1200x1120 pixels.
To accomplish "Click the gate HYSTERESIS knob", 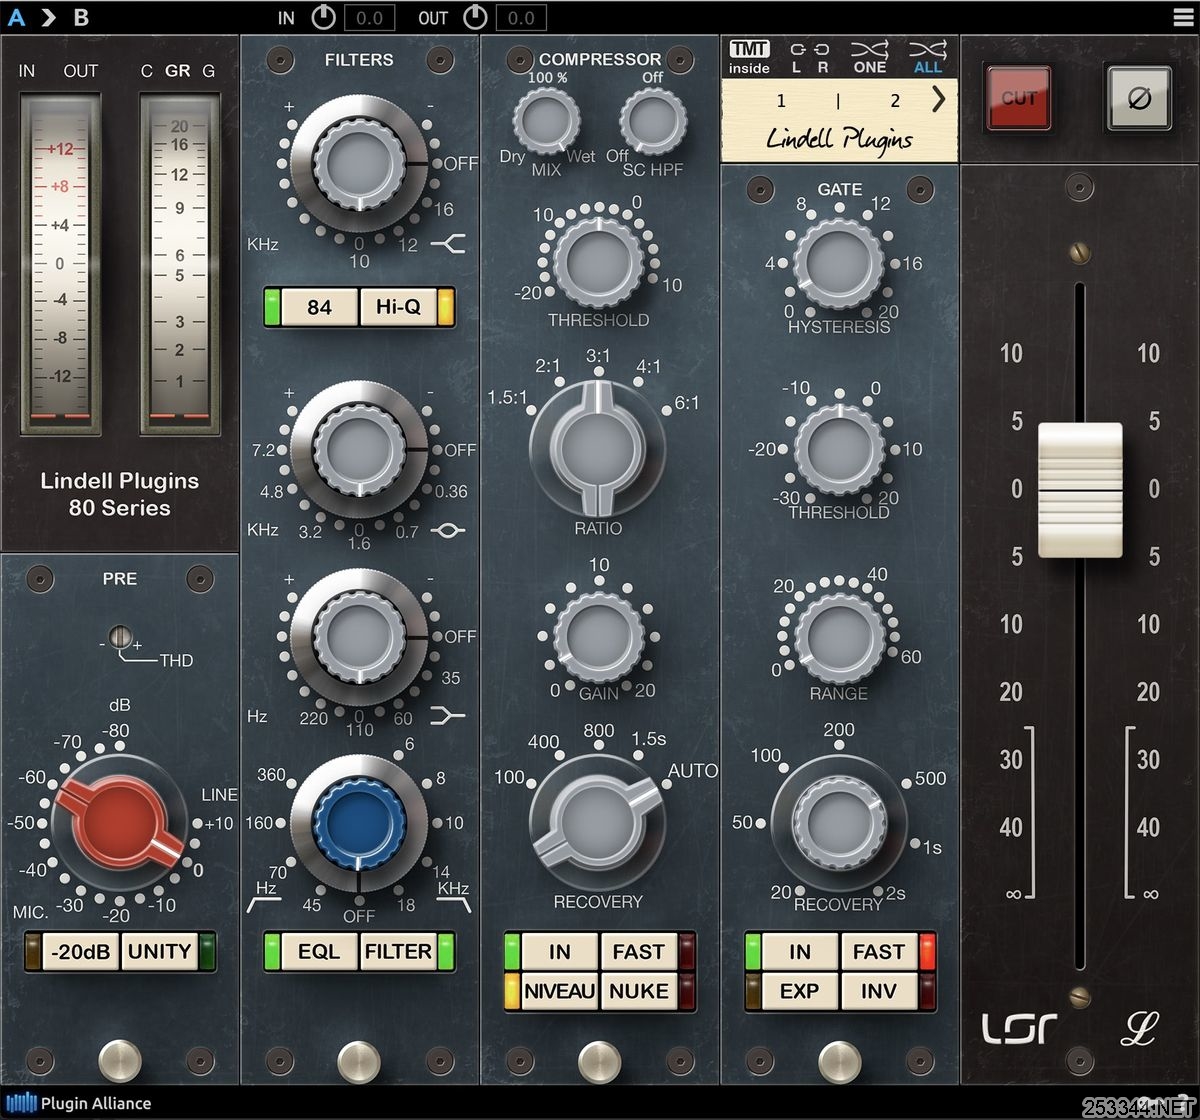I will tap(838, 264).
